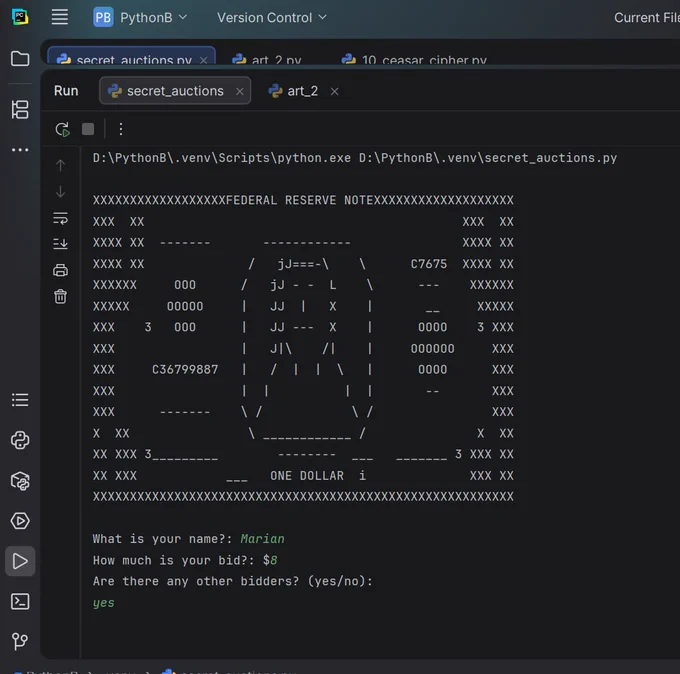Open the Current File run configuration selector

647,17
